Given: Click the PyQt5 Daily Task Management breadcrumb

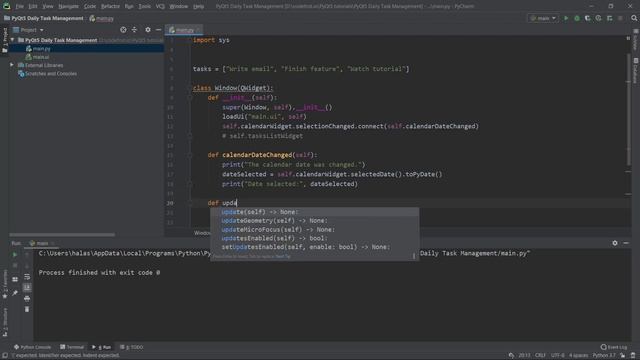Looking at the screenshot, I should tap(43, 18).
